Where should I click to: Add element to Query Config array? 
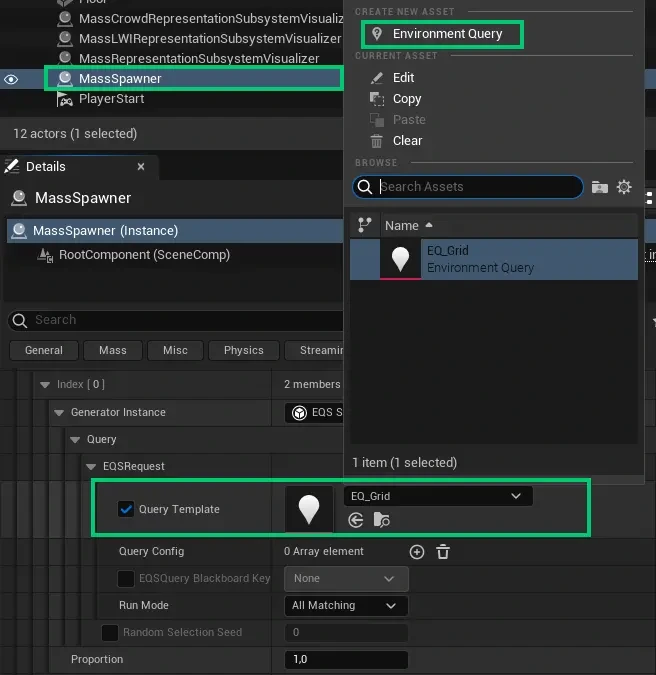click(417, 552)
